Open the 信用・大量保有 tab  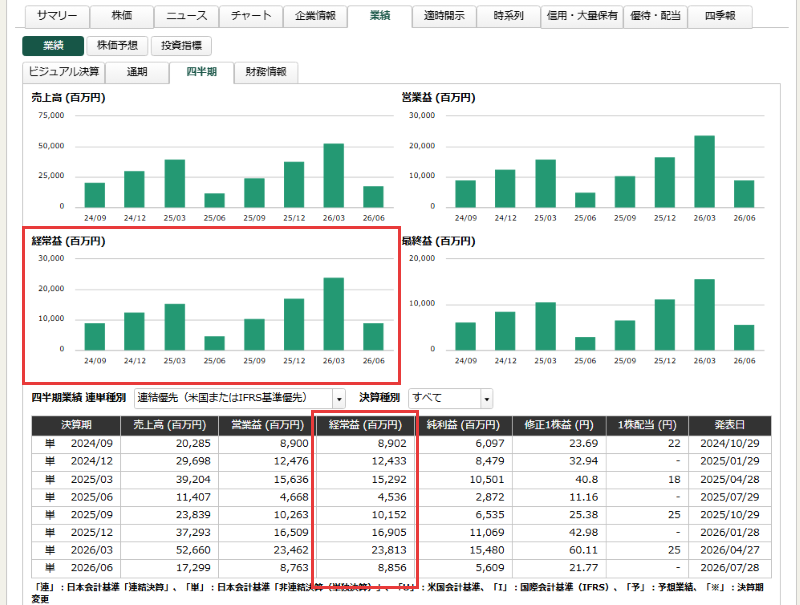coord(582,16)
